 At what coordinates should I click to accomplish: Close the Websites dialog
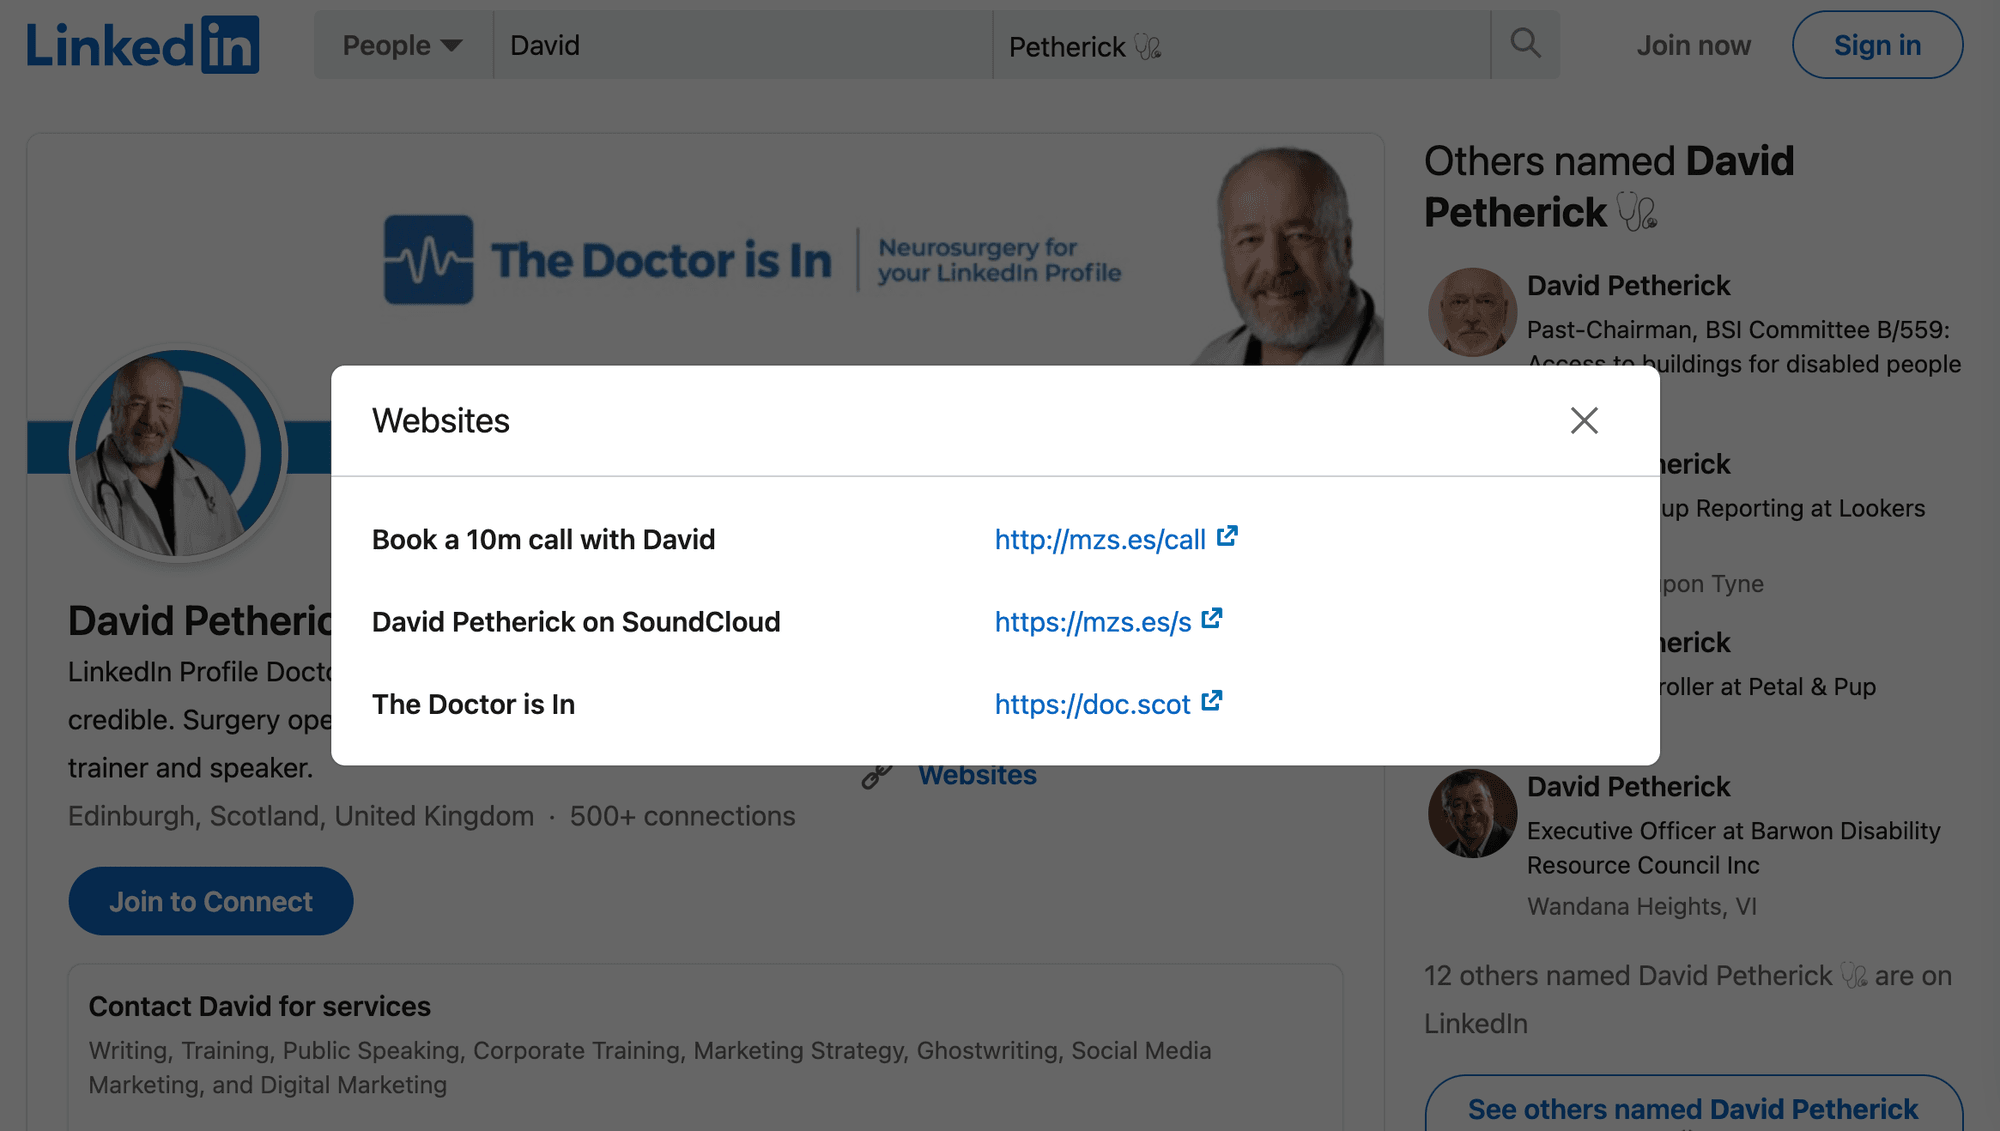pyautogui.click(x=1584, y=421)
